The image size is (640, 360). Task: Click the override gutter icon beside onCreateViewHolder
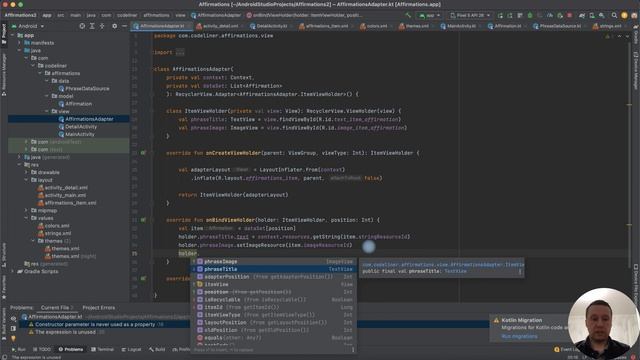[x=143, y=153]
